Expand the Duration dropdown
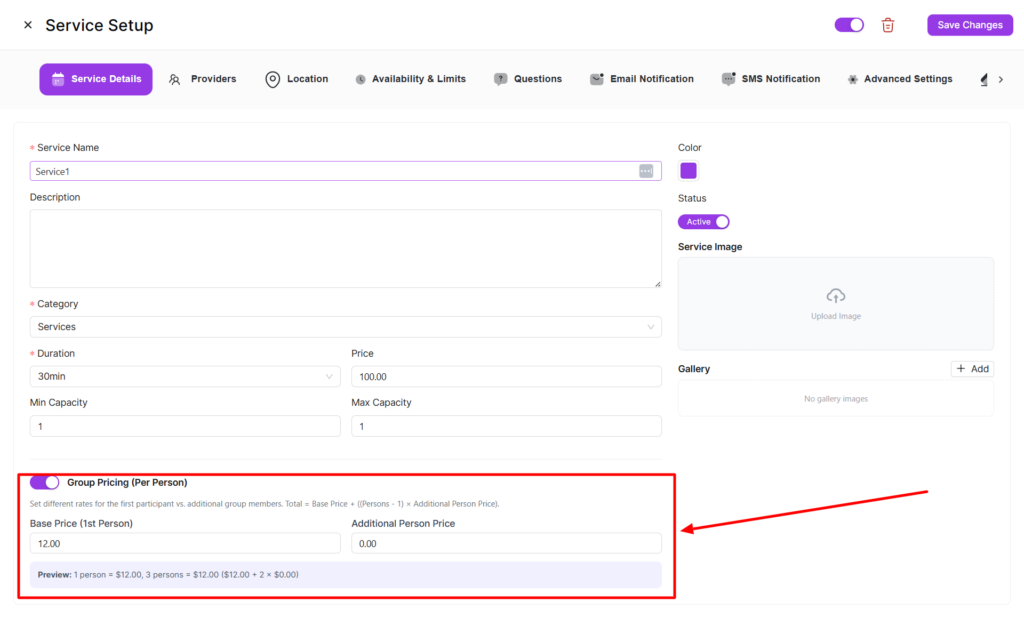This screenshot has height=618, width=1024. 185,376
